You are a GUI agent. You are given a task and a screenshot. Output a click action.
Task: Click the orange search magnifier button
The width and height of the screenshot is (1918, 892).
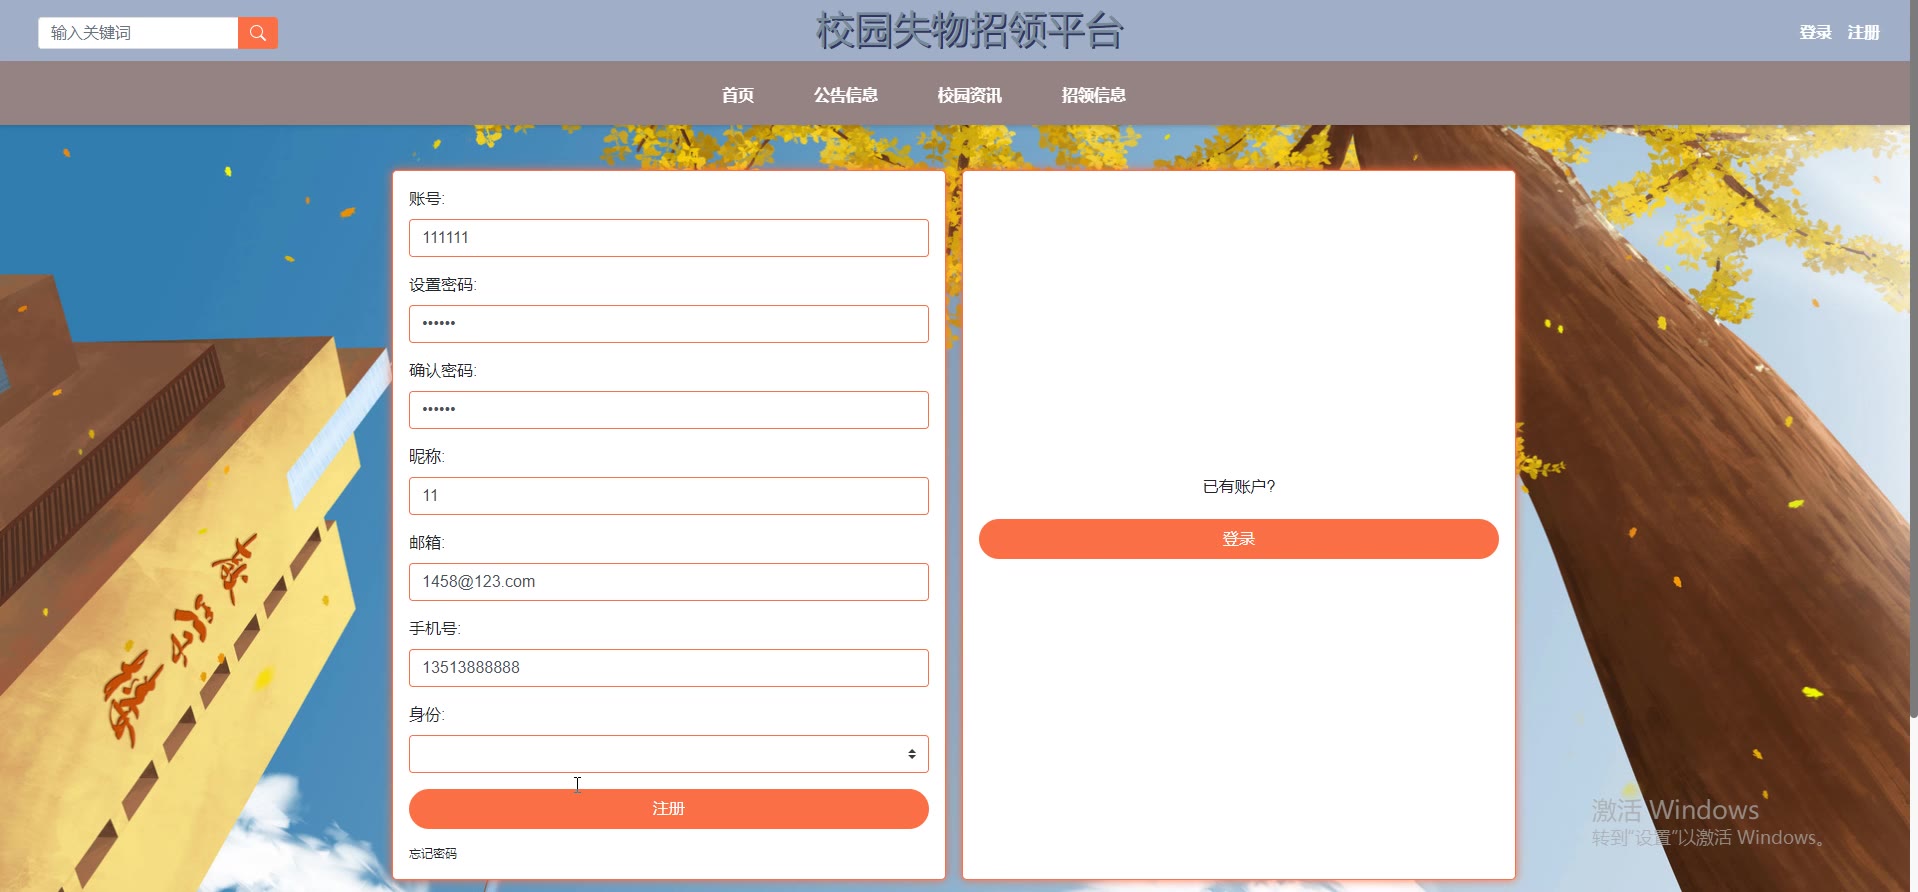tap(258, 33)
